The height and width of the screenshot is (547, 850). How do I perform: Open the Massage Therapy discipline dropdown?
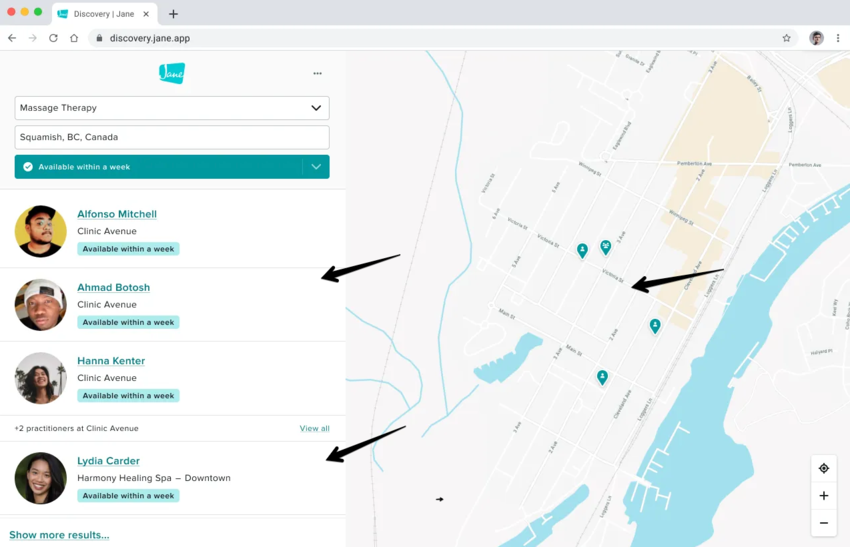click(x=172, y=108)
